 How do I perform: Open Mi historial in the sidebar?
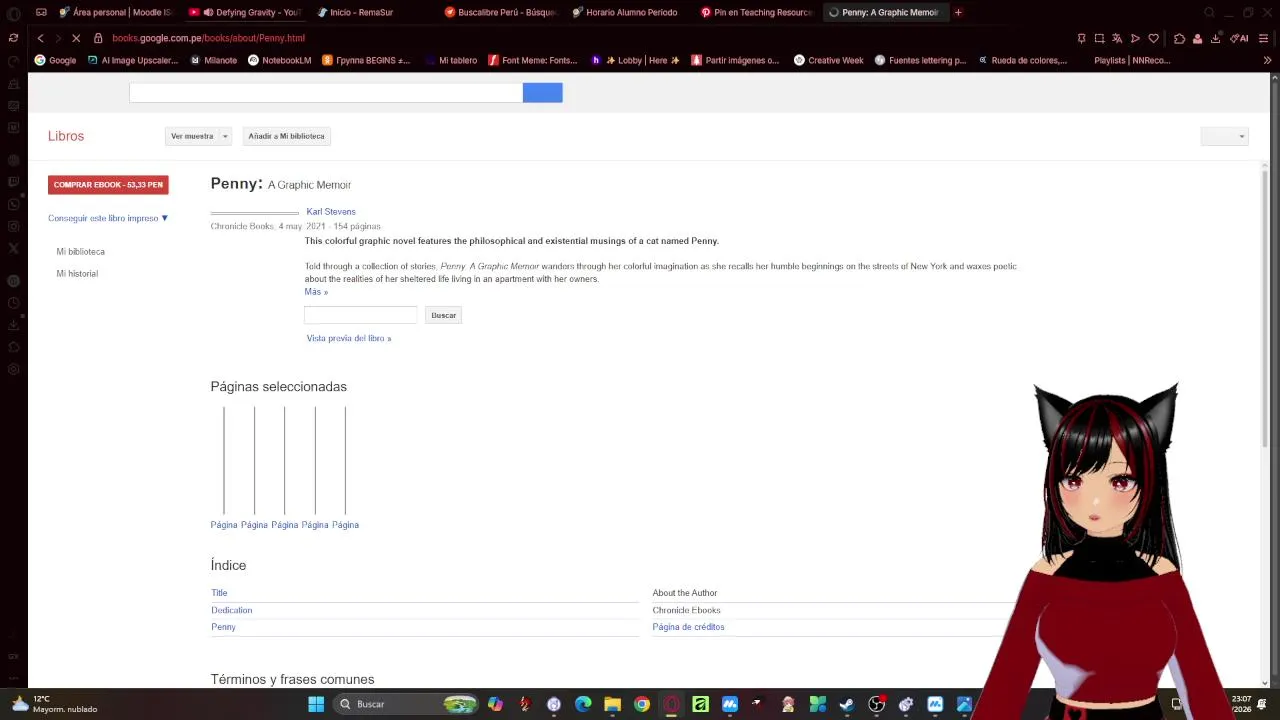click(77, 274)
